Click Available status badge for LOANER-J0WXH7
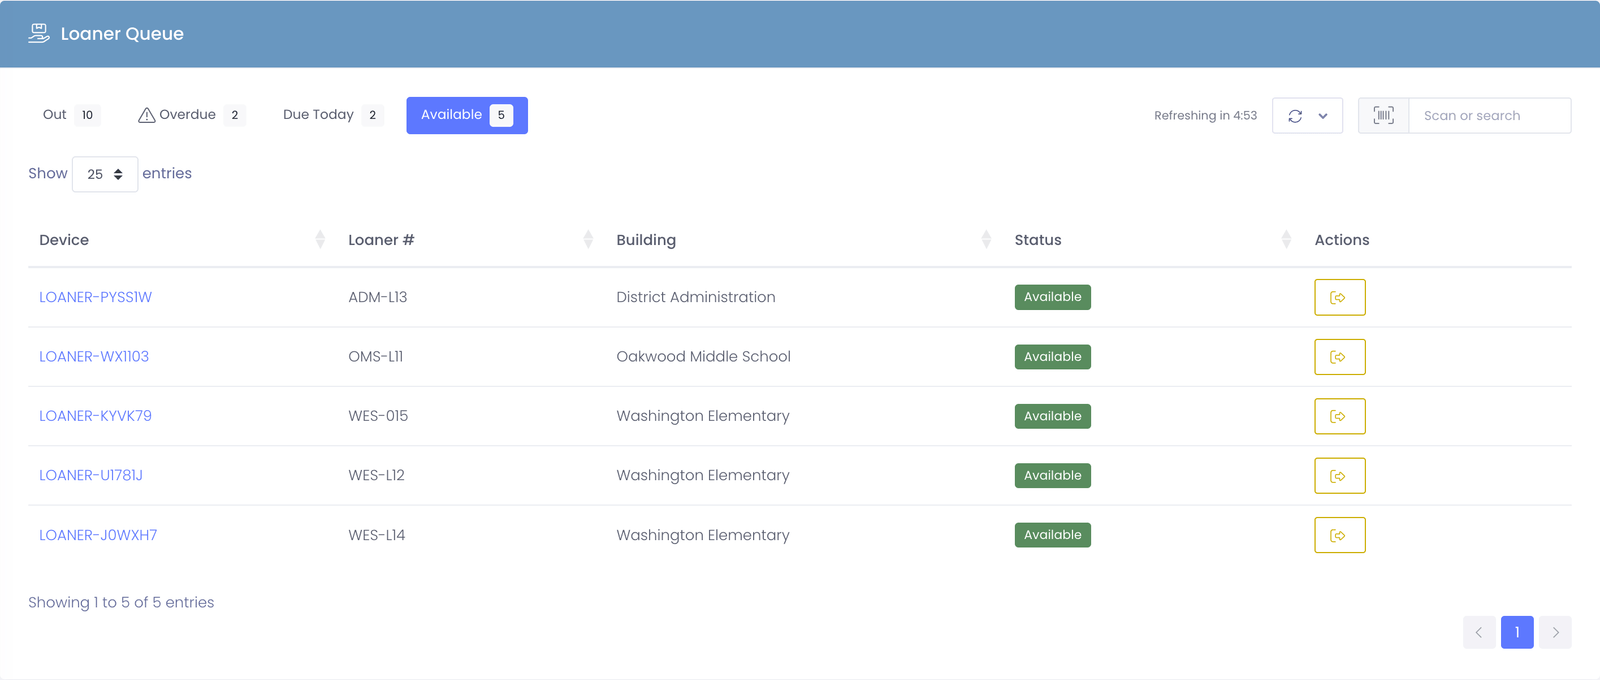Viewport: 1600px width, 680px height. click(x=1053, y=535)
